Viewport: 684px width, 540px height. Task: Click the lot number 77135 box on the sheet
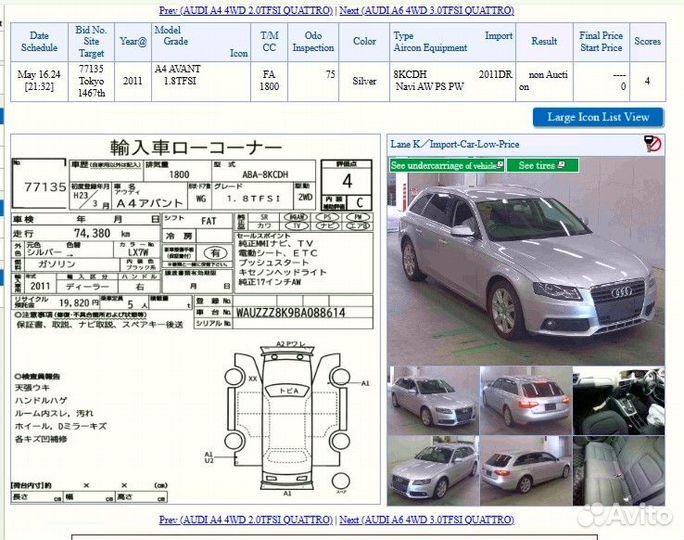coord(40,184)
